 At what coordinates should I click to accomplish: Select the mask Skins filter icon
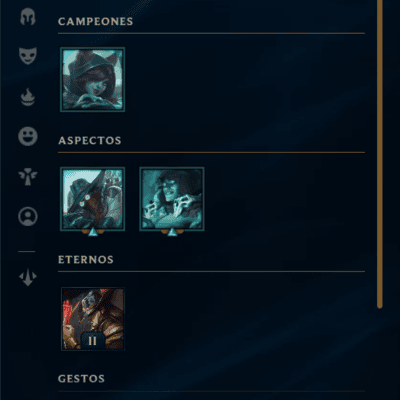pyautogui.click(x=28, y=56)
